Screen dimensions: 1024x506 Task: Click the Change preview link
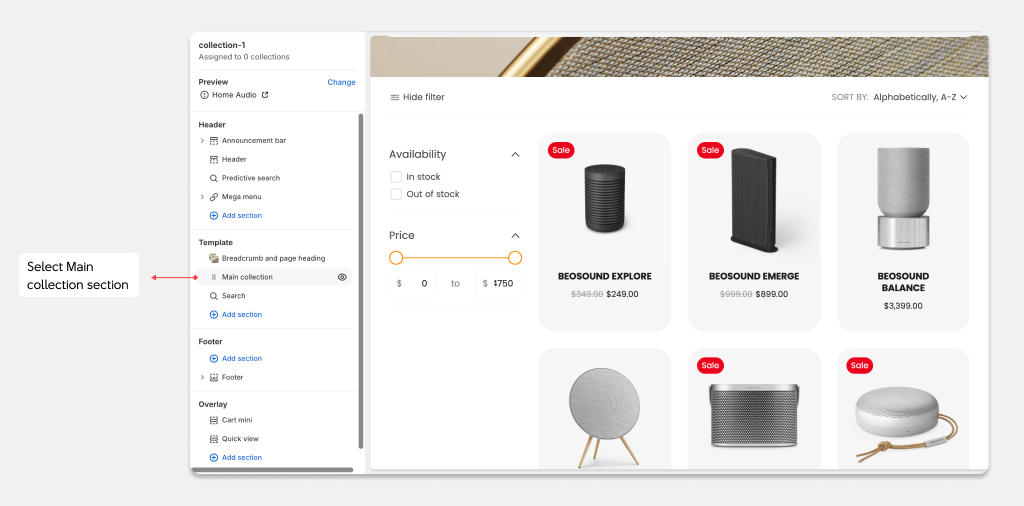point(341,82)
